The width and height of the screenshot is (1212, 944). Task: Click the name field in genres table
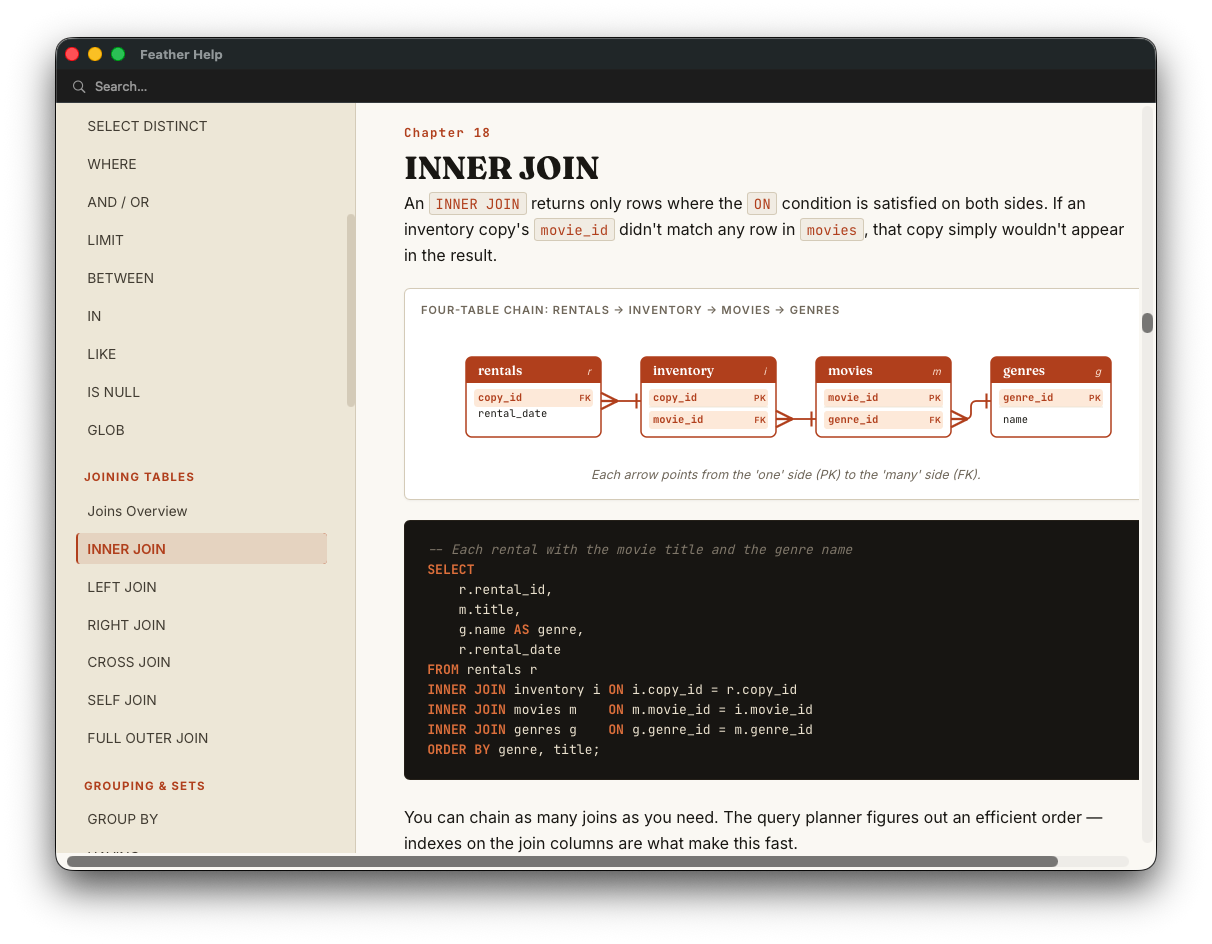1015,420
